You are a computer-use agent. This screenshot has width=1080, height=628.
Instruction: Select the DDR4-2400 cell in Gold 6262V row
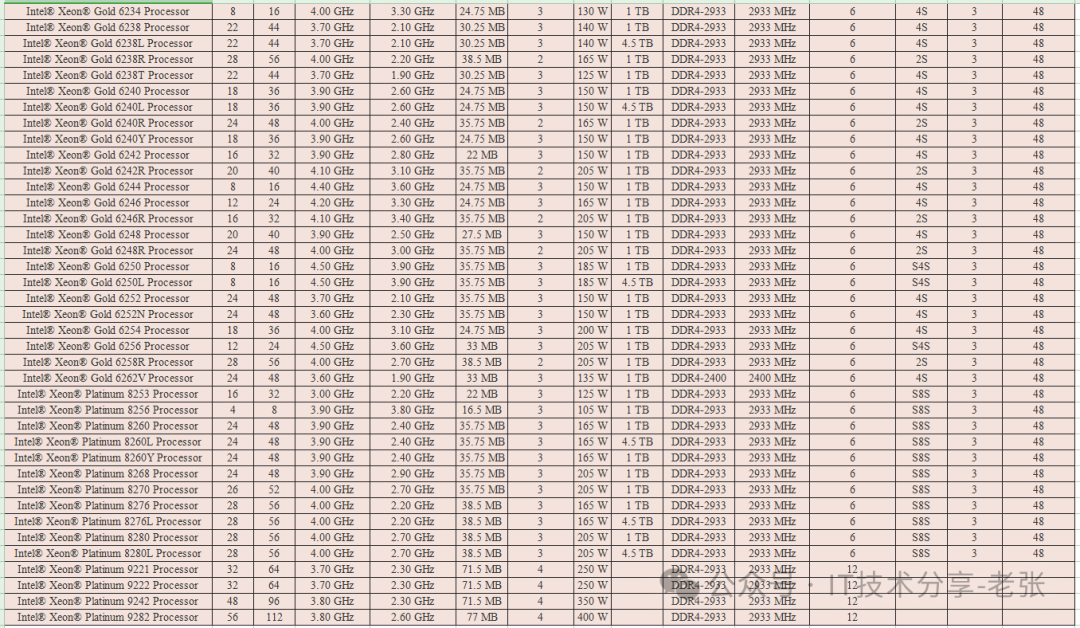click(698, 378)
